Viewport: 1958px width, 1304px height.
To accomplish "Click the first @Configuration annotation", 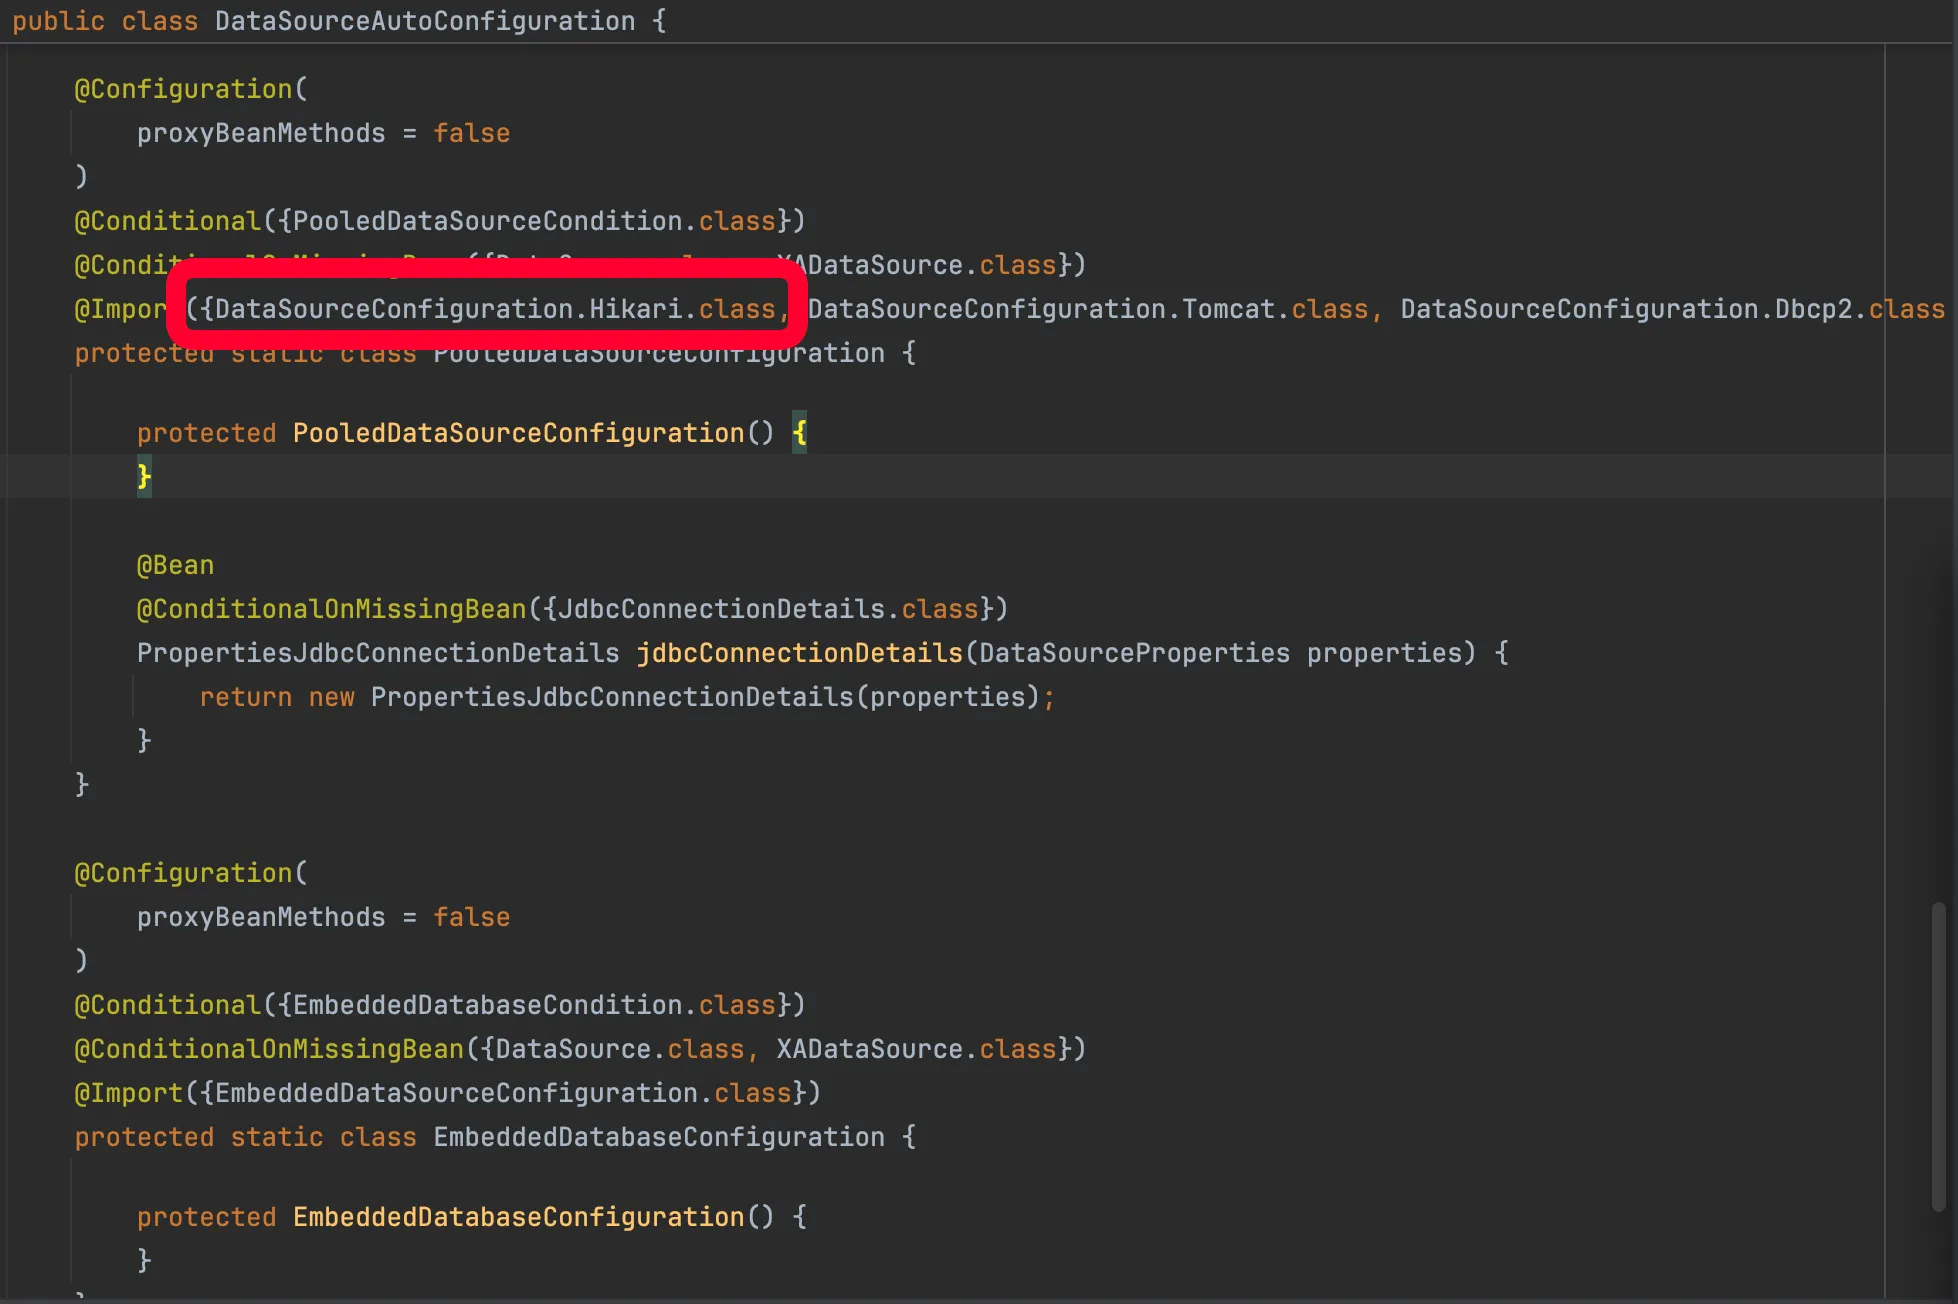I will (183, 89).
